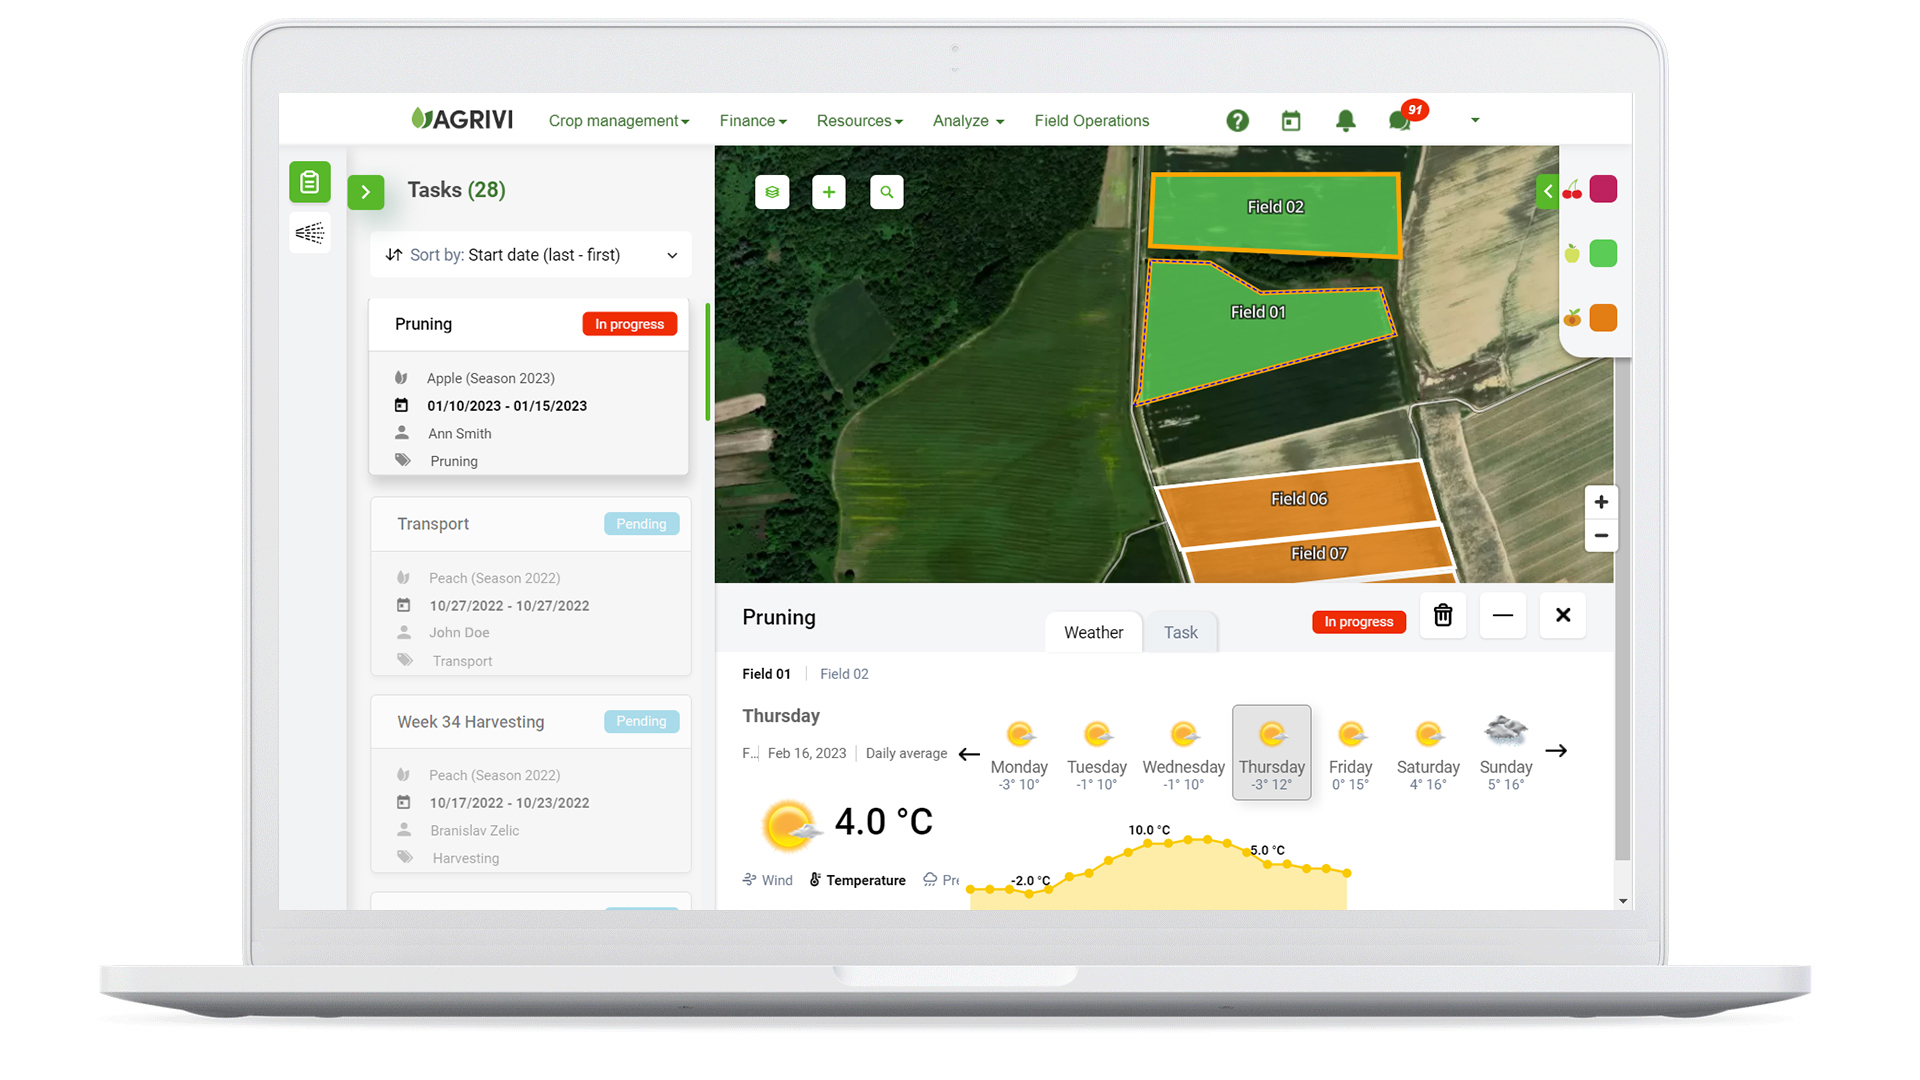
Task: Toggle Wind display on the weather chart
Action: click(x=768, y=880)
